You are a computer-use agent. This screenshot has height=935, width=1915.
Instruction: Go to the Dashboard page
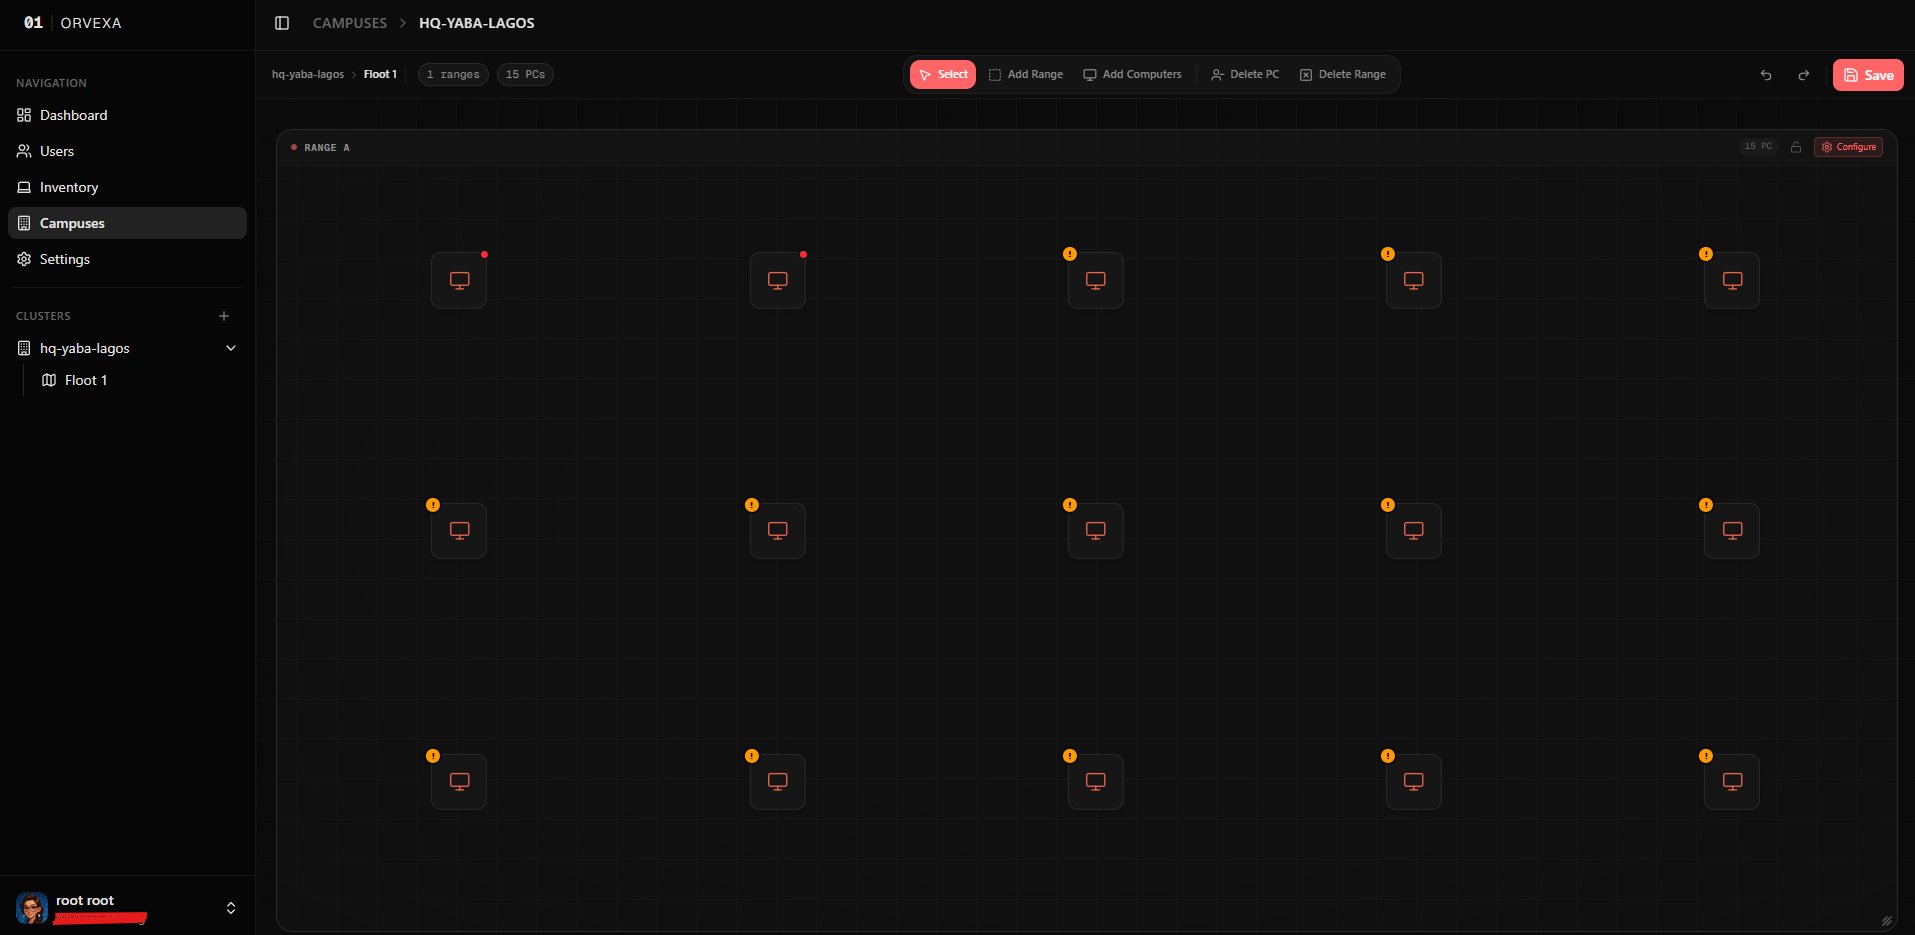point(73,115)
